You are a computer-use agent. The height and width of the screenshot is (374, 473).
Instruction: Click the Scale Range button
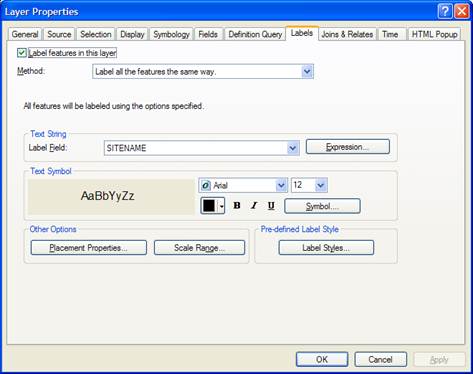click(x=199, y=248)
